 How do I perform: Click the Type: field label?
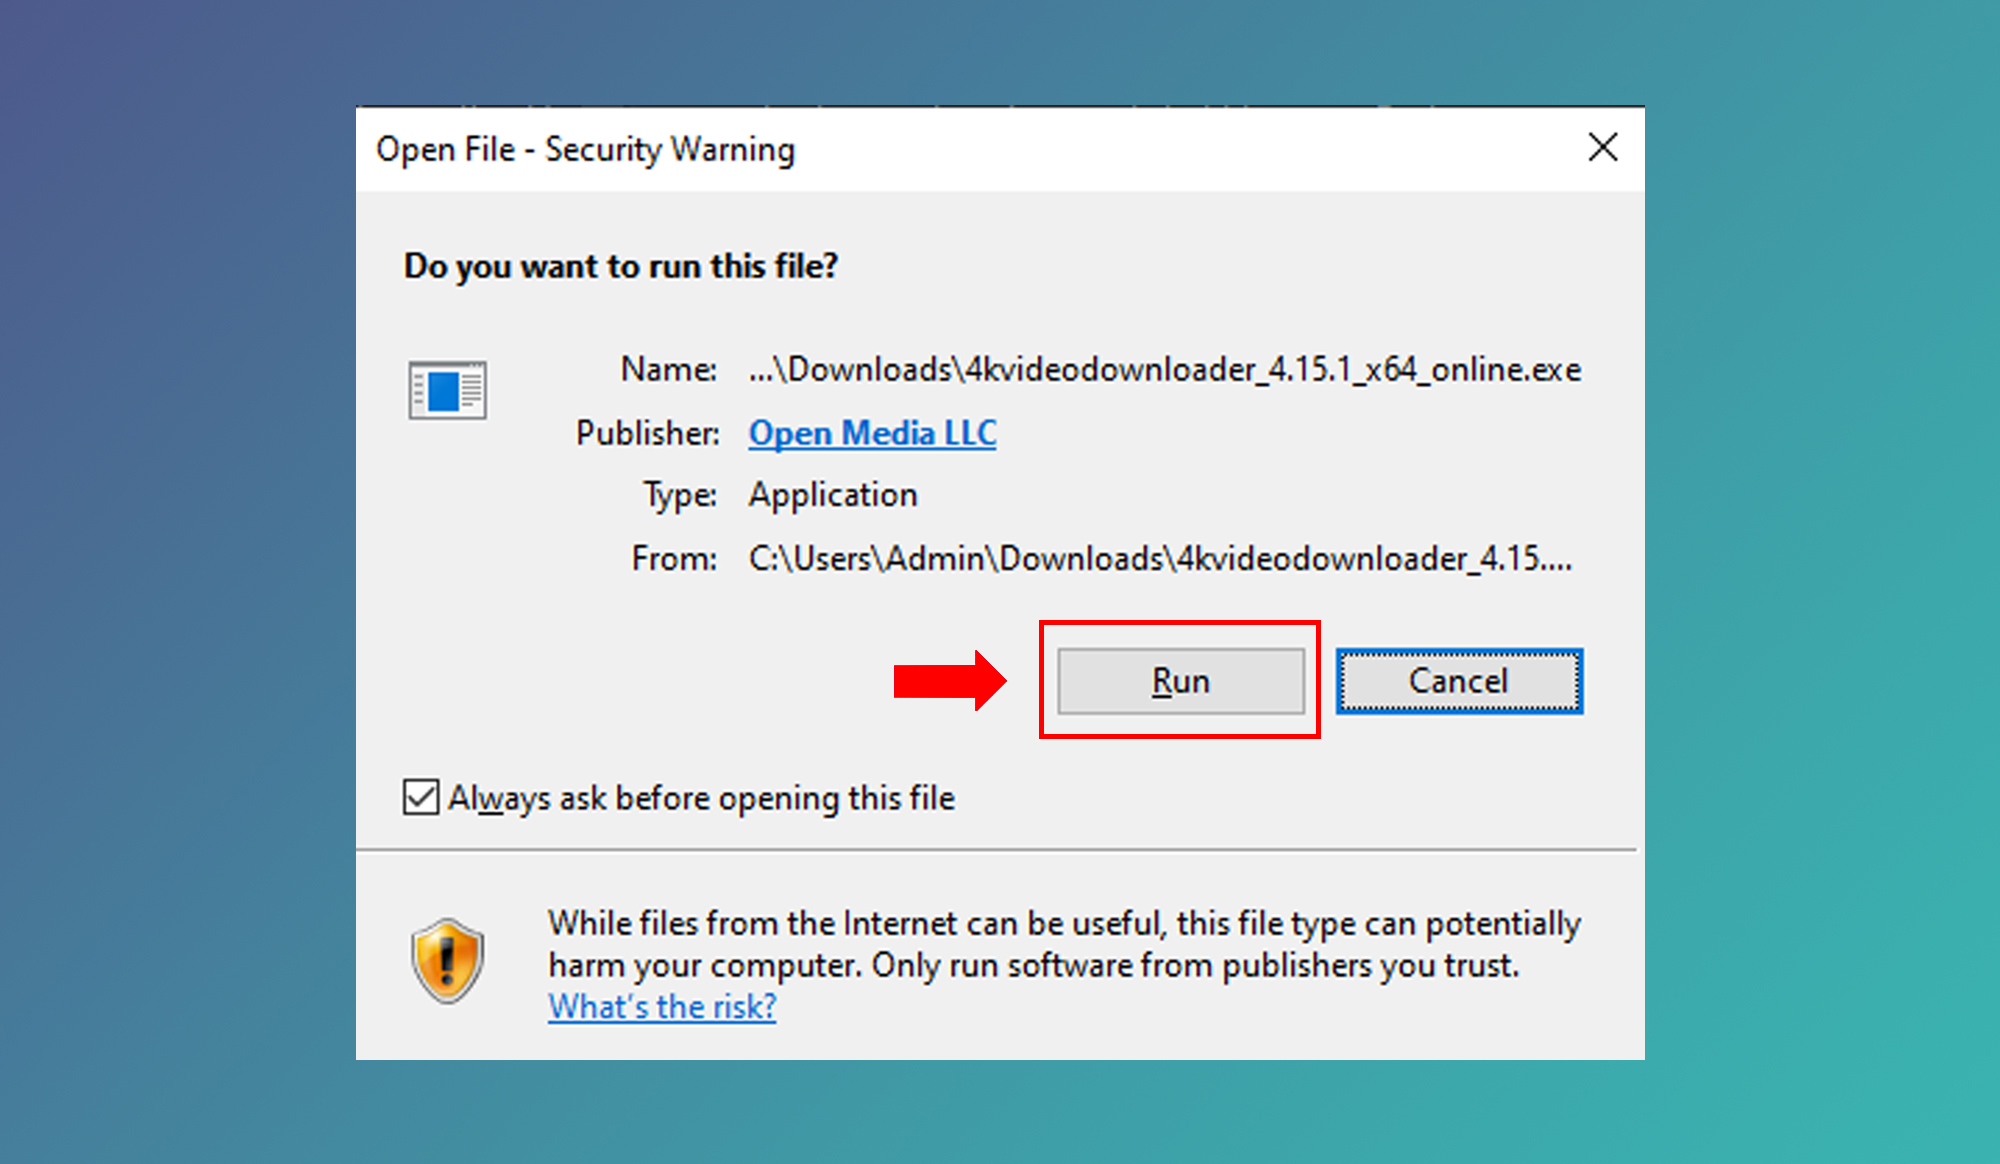click(680, 495)
